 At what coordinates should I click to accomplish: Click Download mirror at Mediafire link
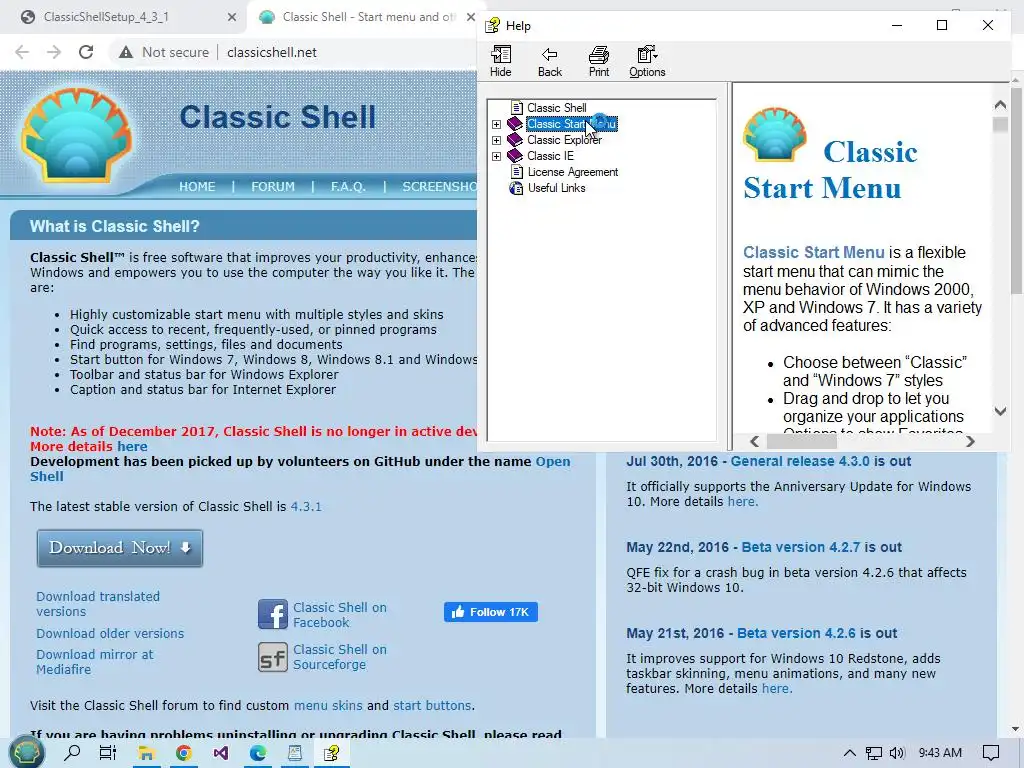pyautogui.click(x=95, y=662)
